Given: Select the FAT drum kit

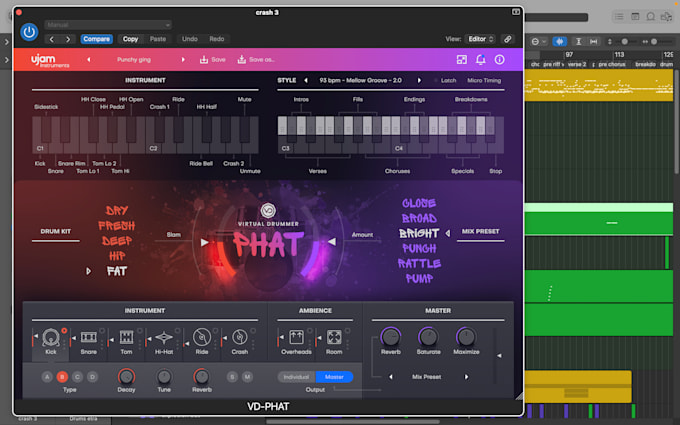Looking at the screenshot, I should coord(117,271).
